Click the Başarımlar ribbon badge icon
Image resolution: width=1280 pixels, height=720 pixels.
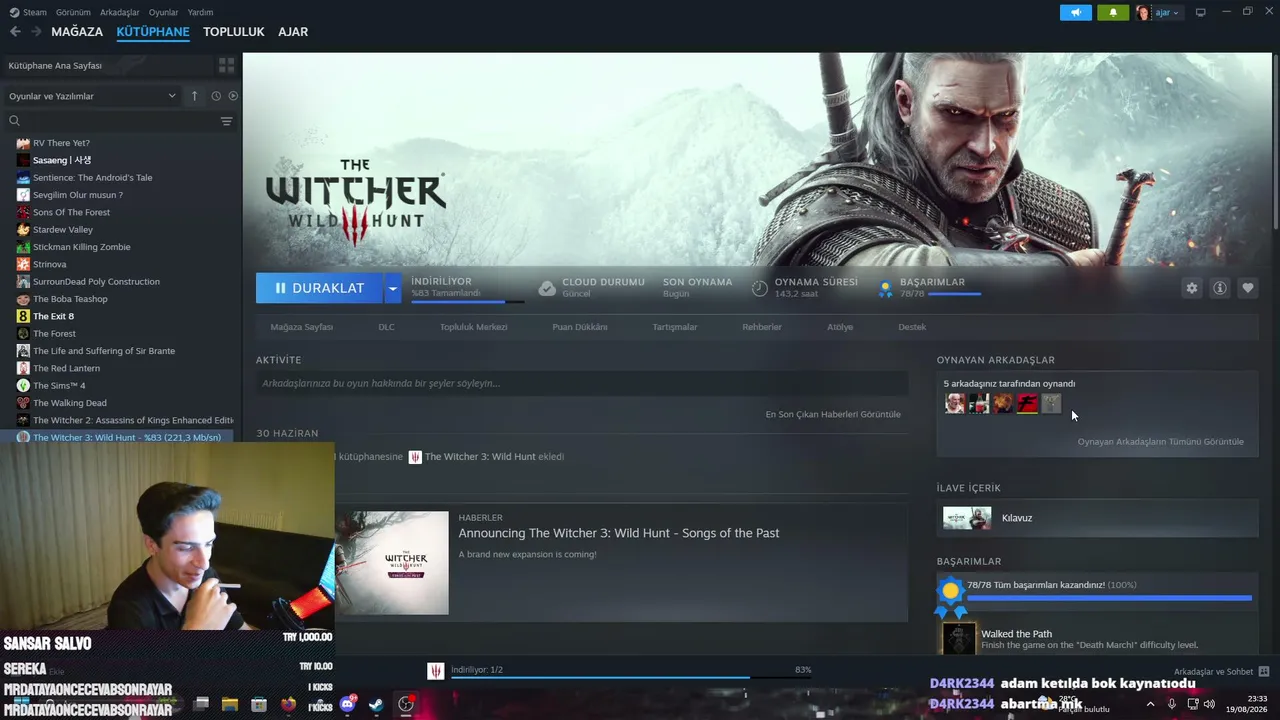885,289
